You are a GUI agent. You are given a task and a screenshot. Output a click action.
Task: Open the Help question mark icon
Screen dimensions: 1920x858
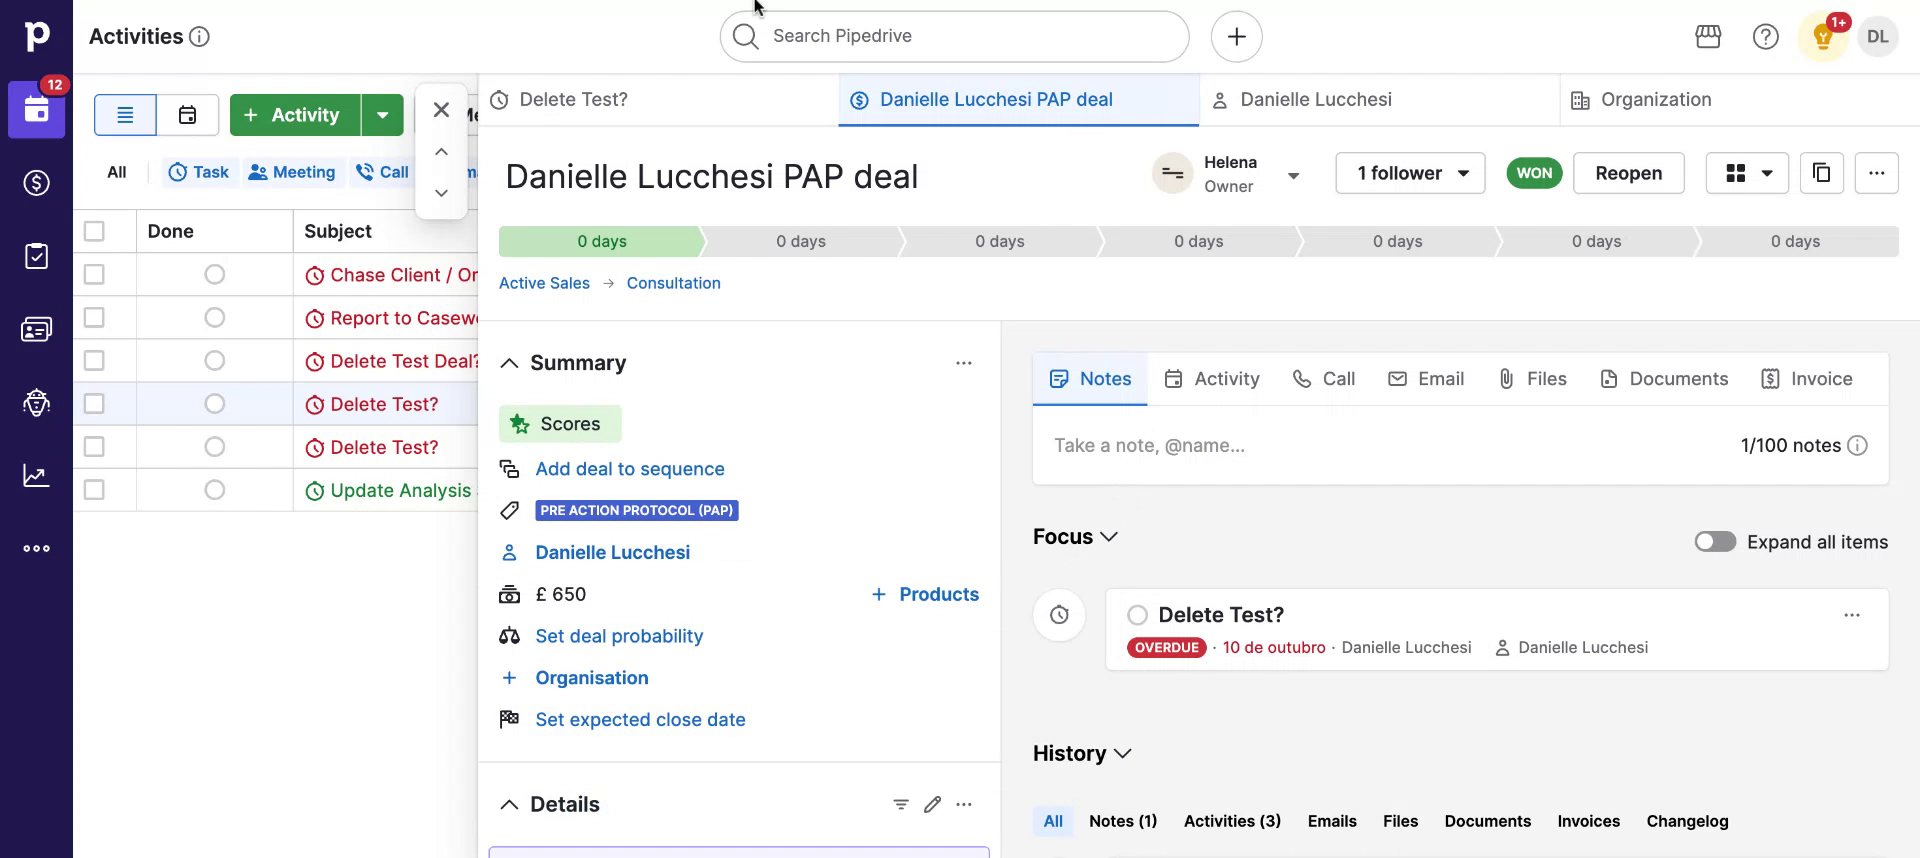pyautogui.click(x=1765, y=37)
